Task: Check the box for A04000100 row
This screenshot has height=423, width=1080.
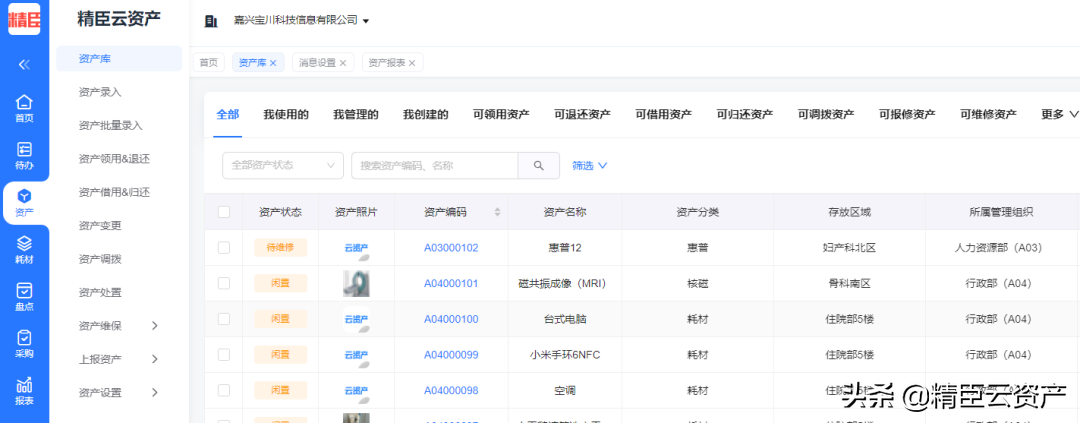Action: click(x=224, y=319)
